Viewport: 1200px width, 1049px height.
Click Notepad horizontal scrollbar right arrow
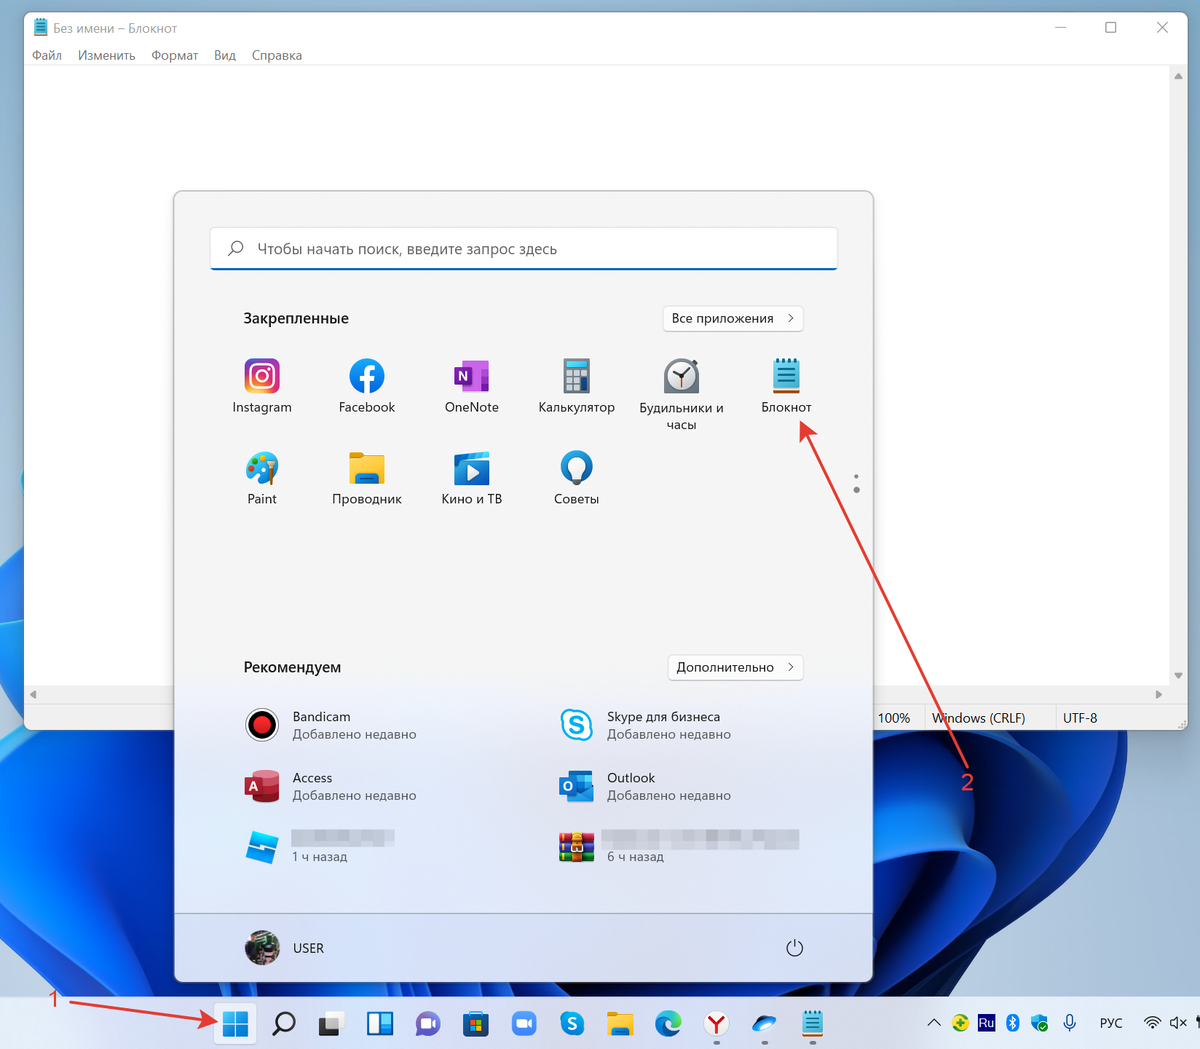tap(1159, 694)
